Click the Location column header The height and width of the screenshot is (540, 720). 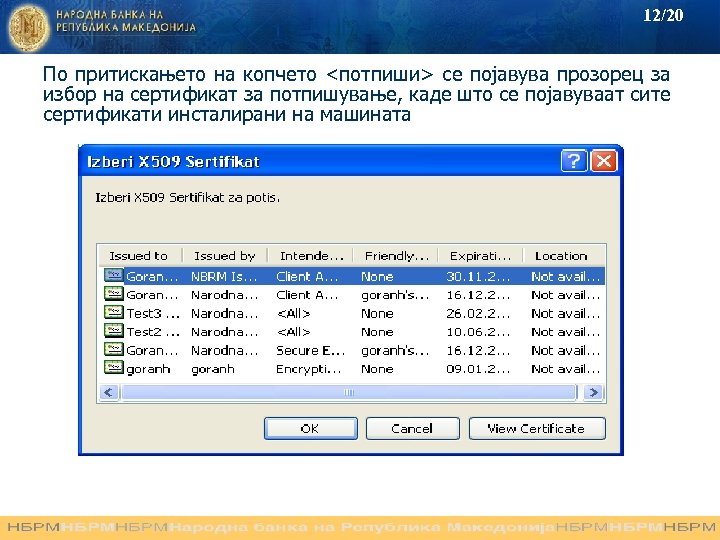click(564, 256)
